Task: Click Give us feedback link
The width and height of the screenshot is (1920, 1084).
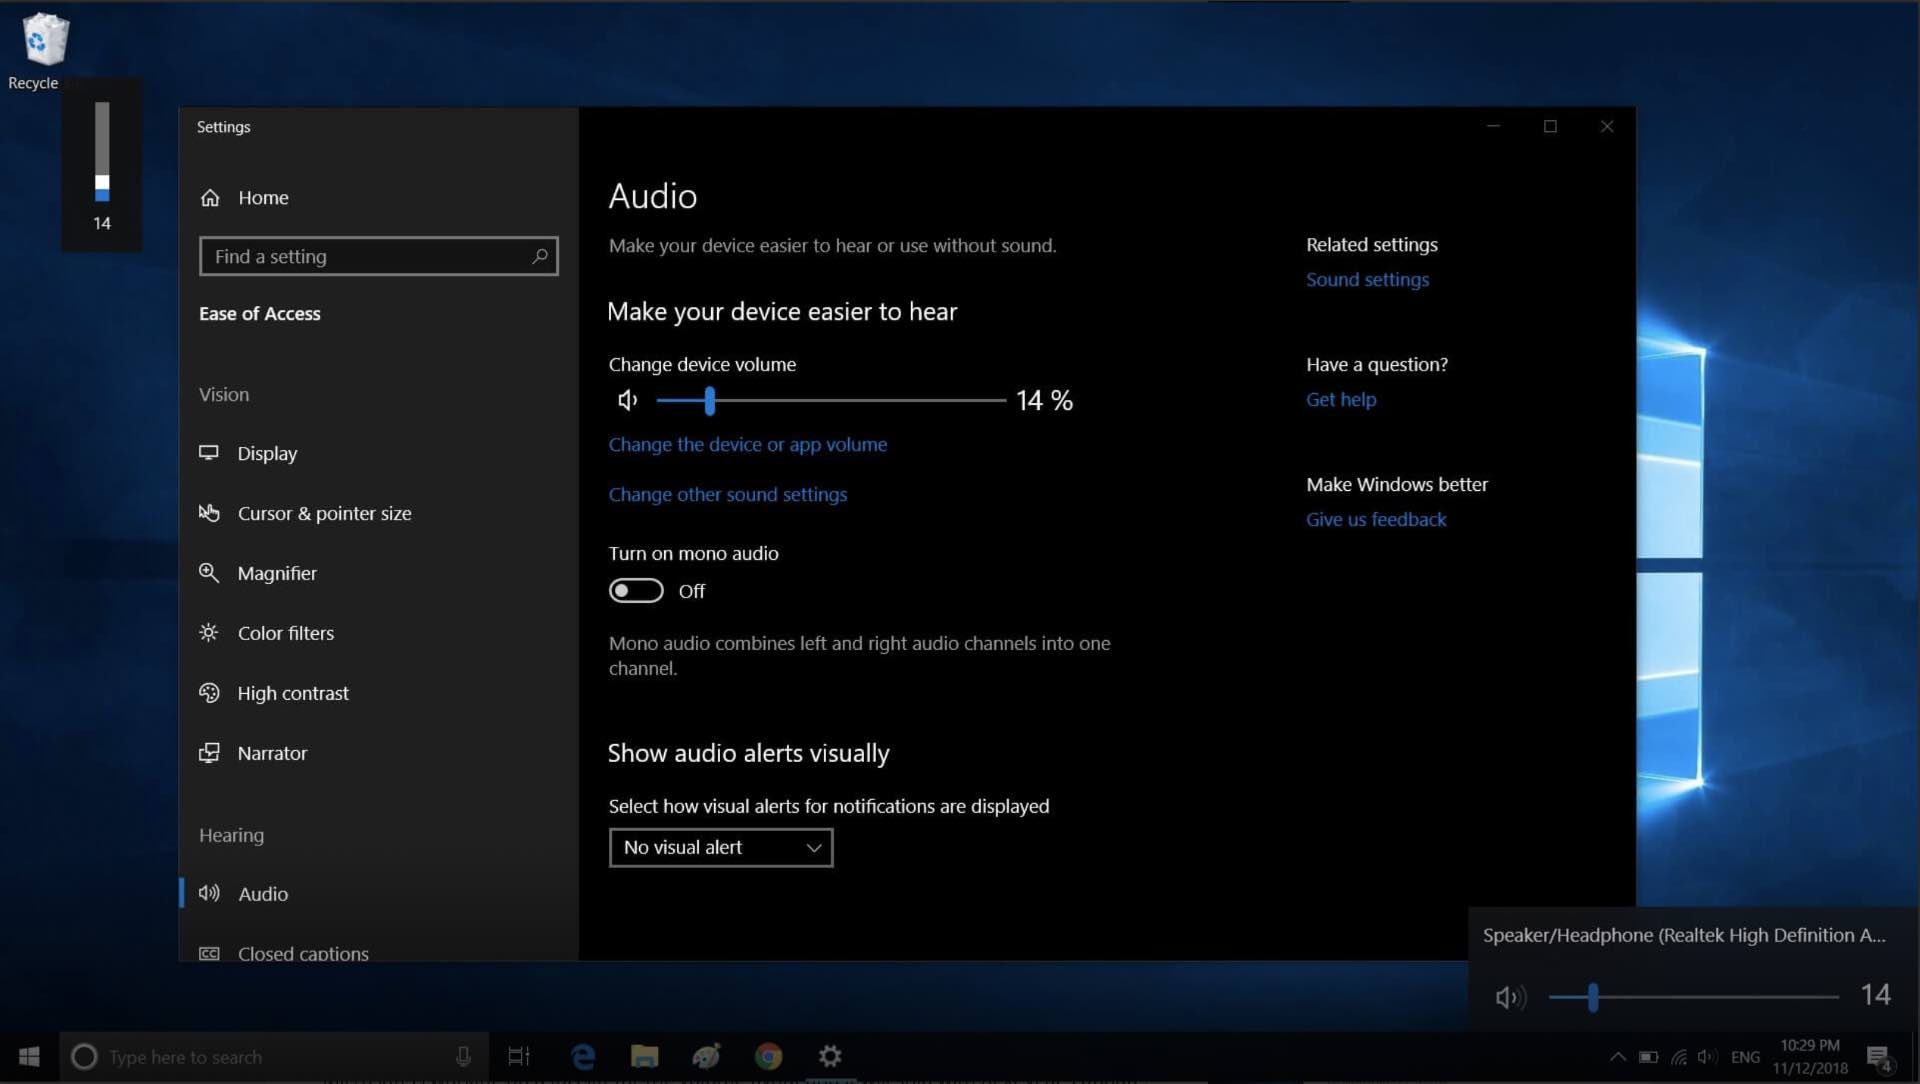Action: pos(1376,519)
